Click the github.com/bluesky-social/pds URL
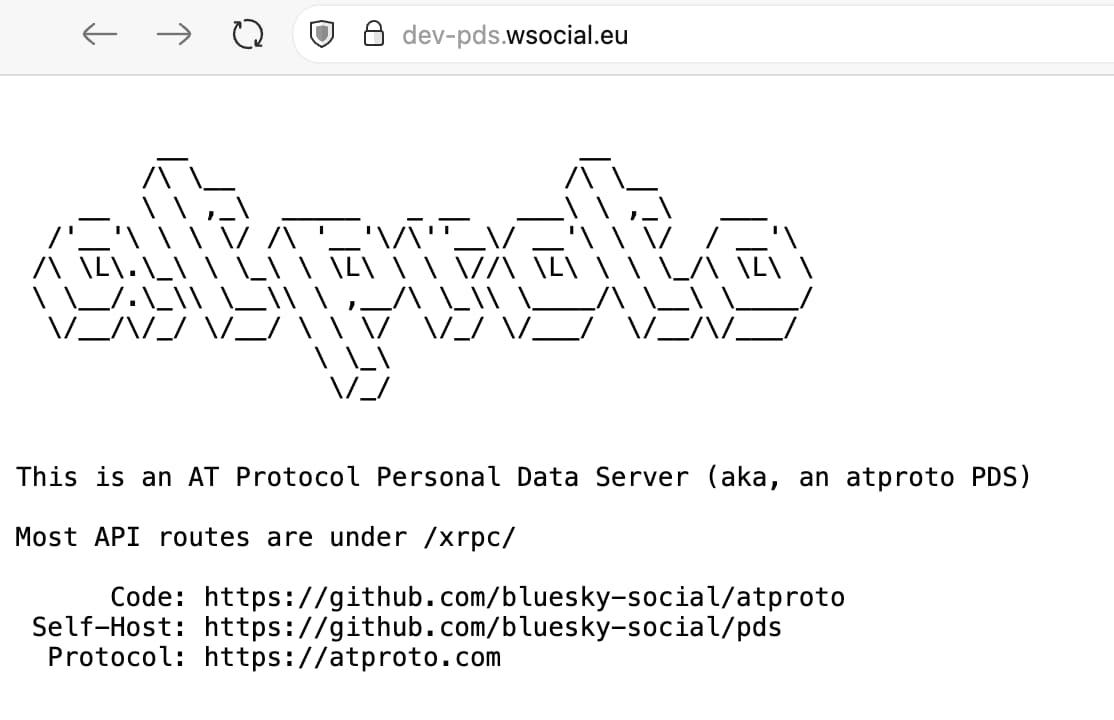The height and width of the screenshot is (720, 1114). coord(493,628)
